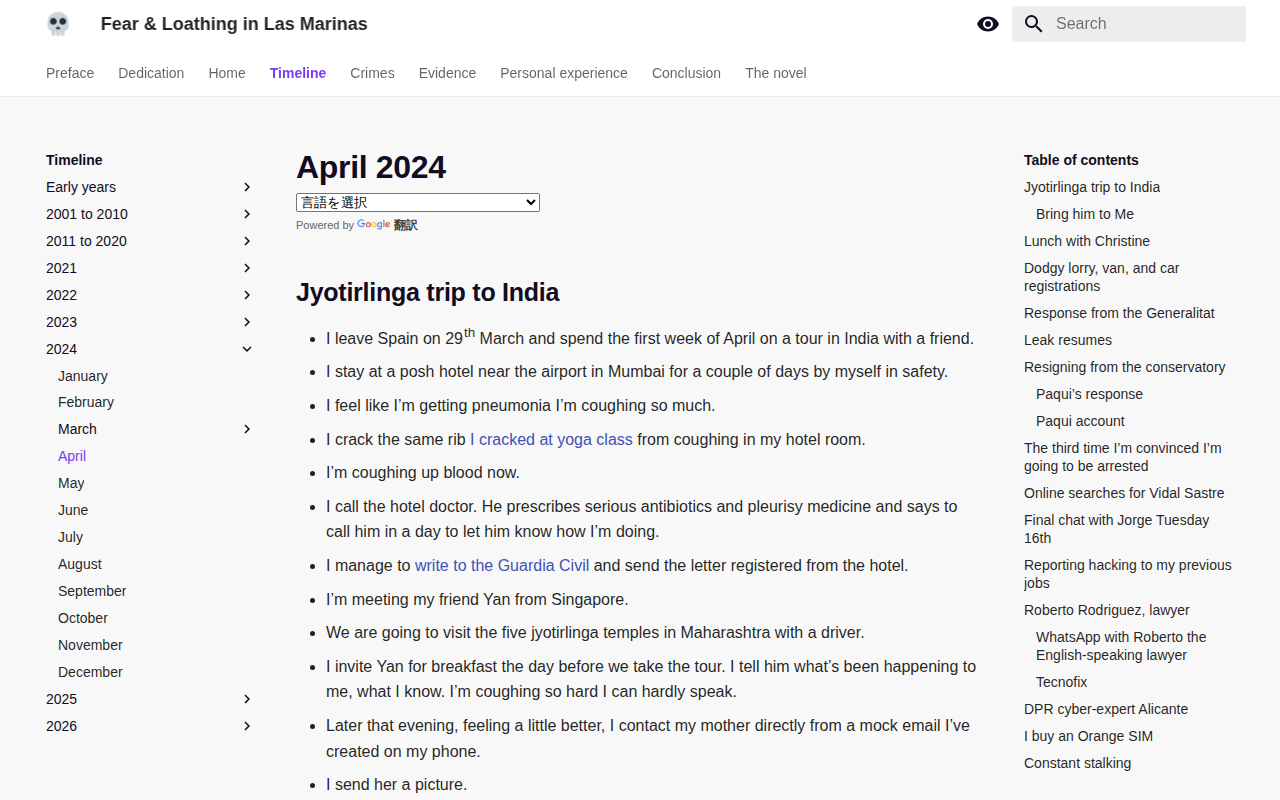Open September in the sidebar
Image resolution: width=1280 pixels, height=800 pixels.
click(x=92, y=591)
